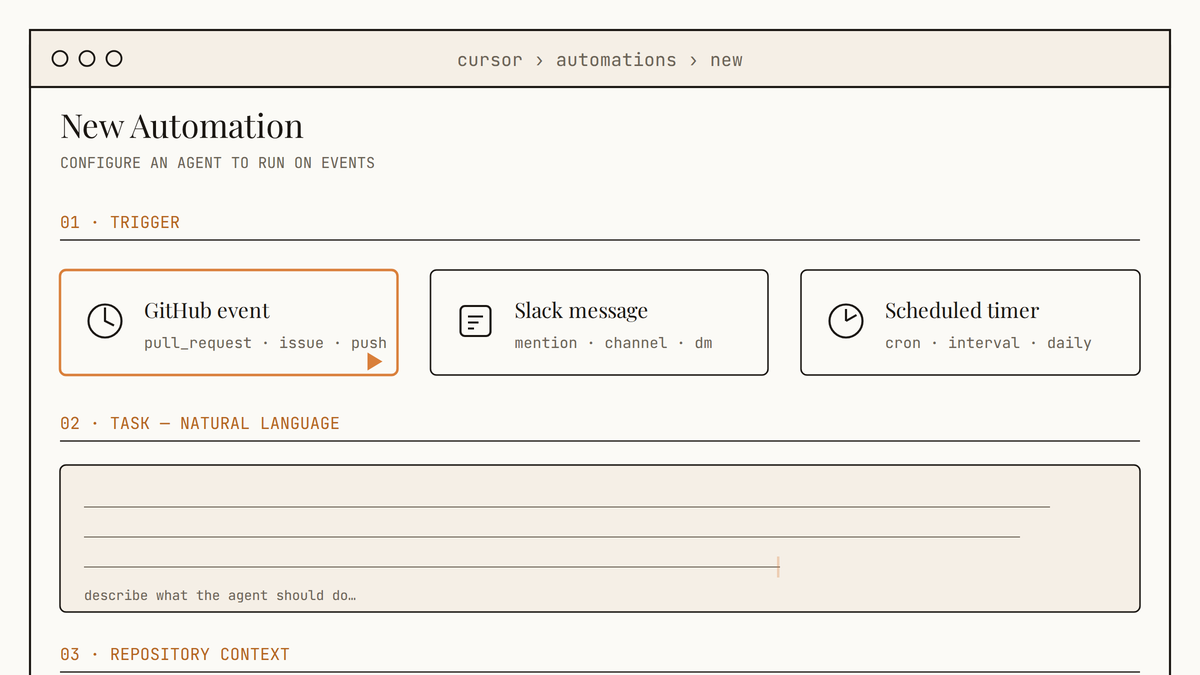The image size is (1200, 675).
Task: Click the second window control circle
Action: pos(87,59)
